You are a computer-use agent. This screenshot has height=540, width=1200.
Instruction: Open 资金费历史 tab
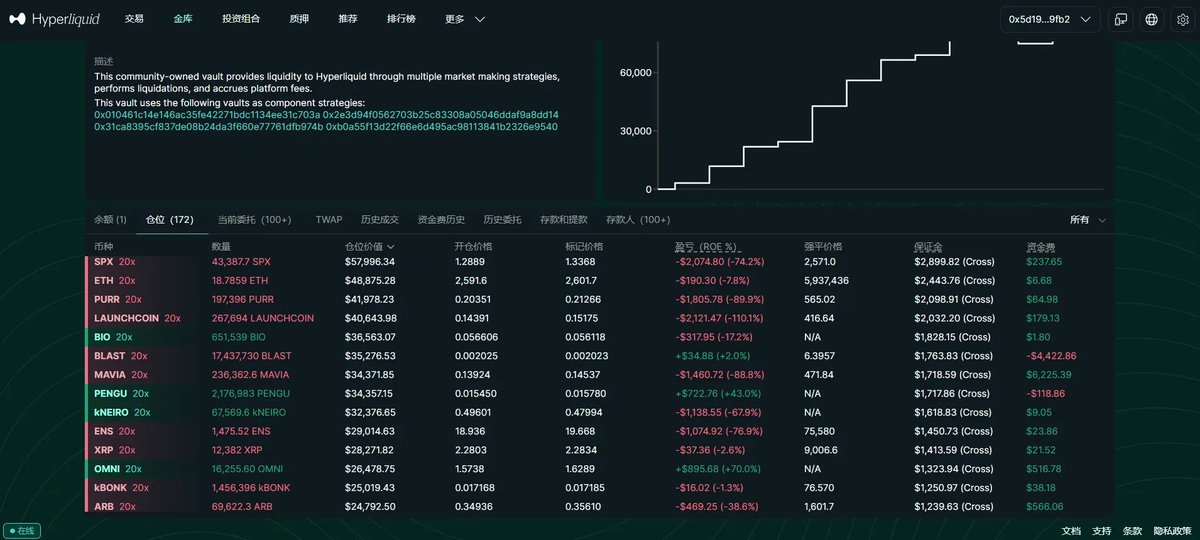click(441, 219)
